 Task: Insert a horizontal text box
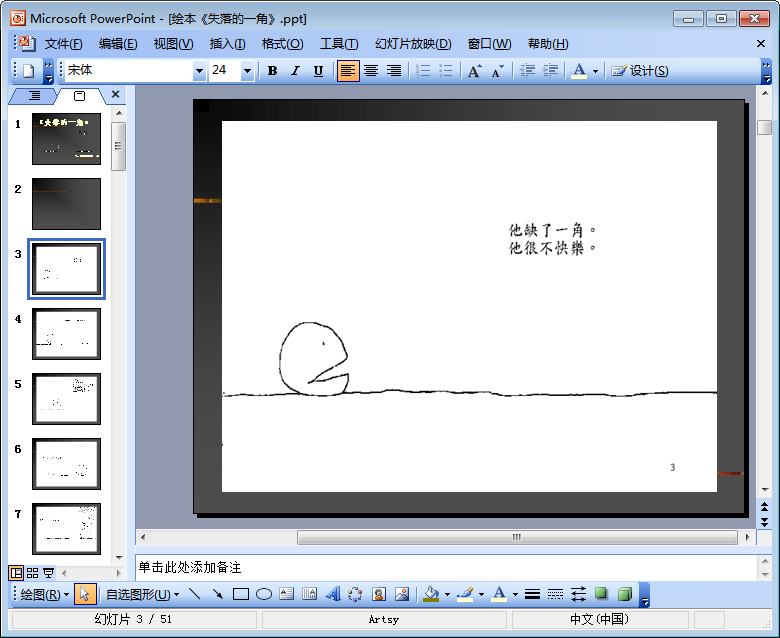pyautogui.click(x=287, y=594)
